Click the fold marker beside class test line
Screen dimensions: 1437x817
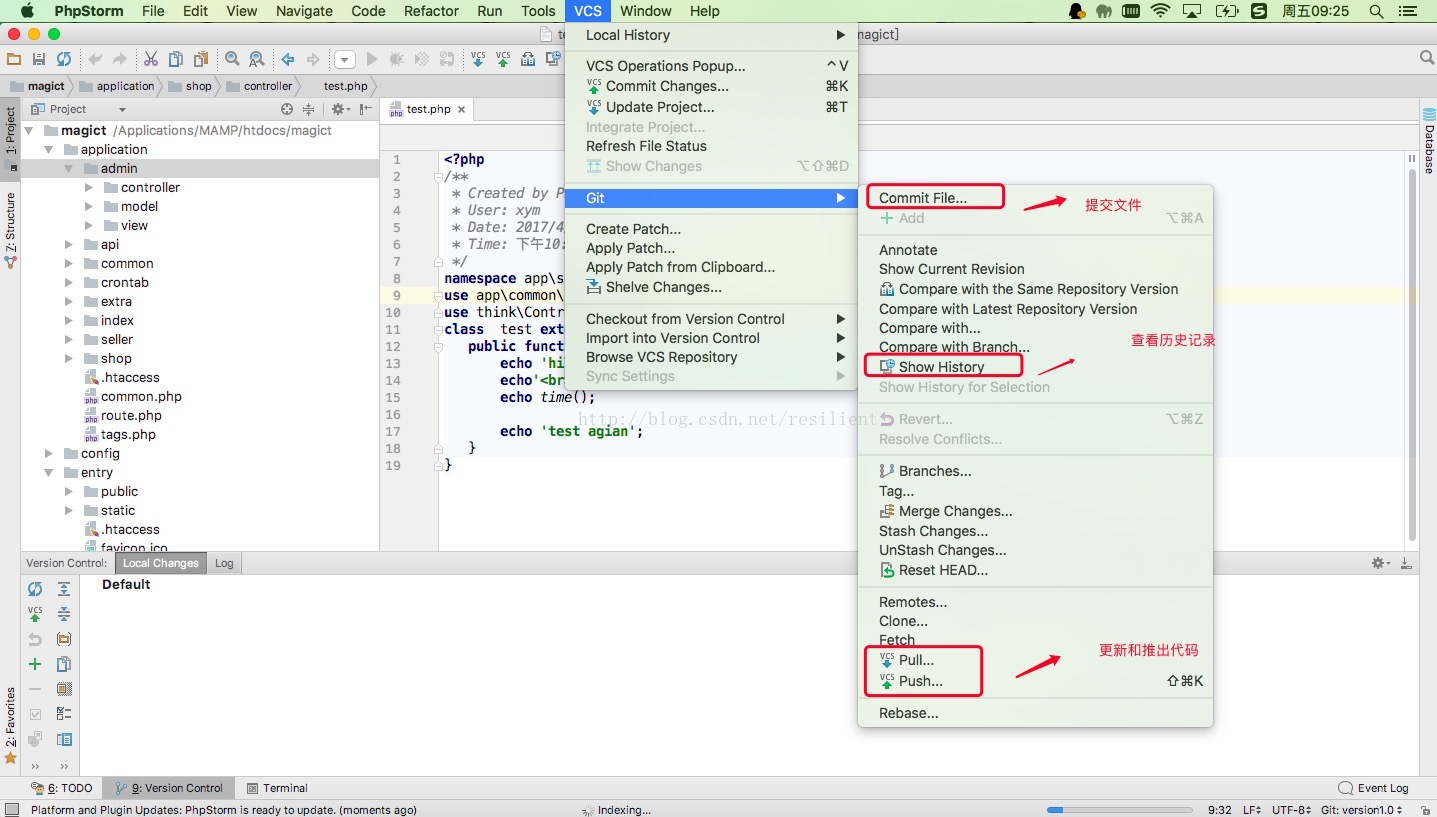pyautogui.click(x=438, y=330)
